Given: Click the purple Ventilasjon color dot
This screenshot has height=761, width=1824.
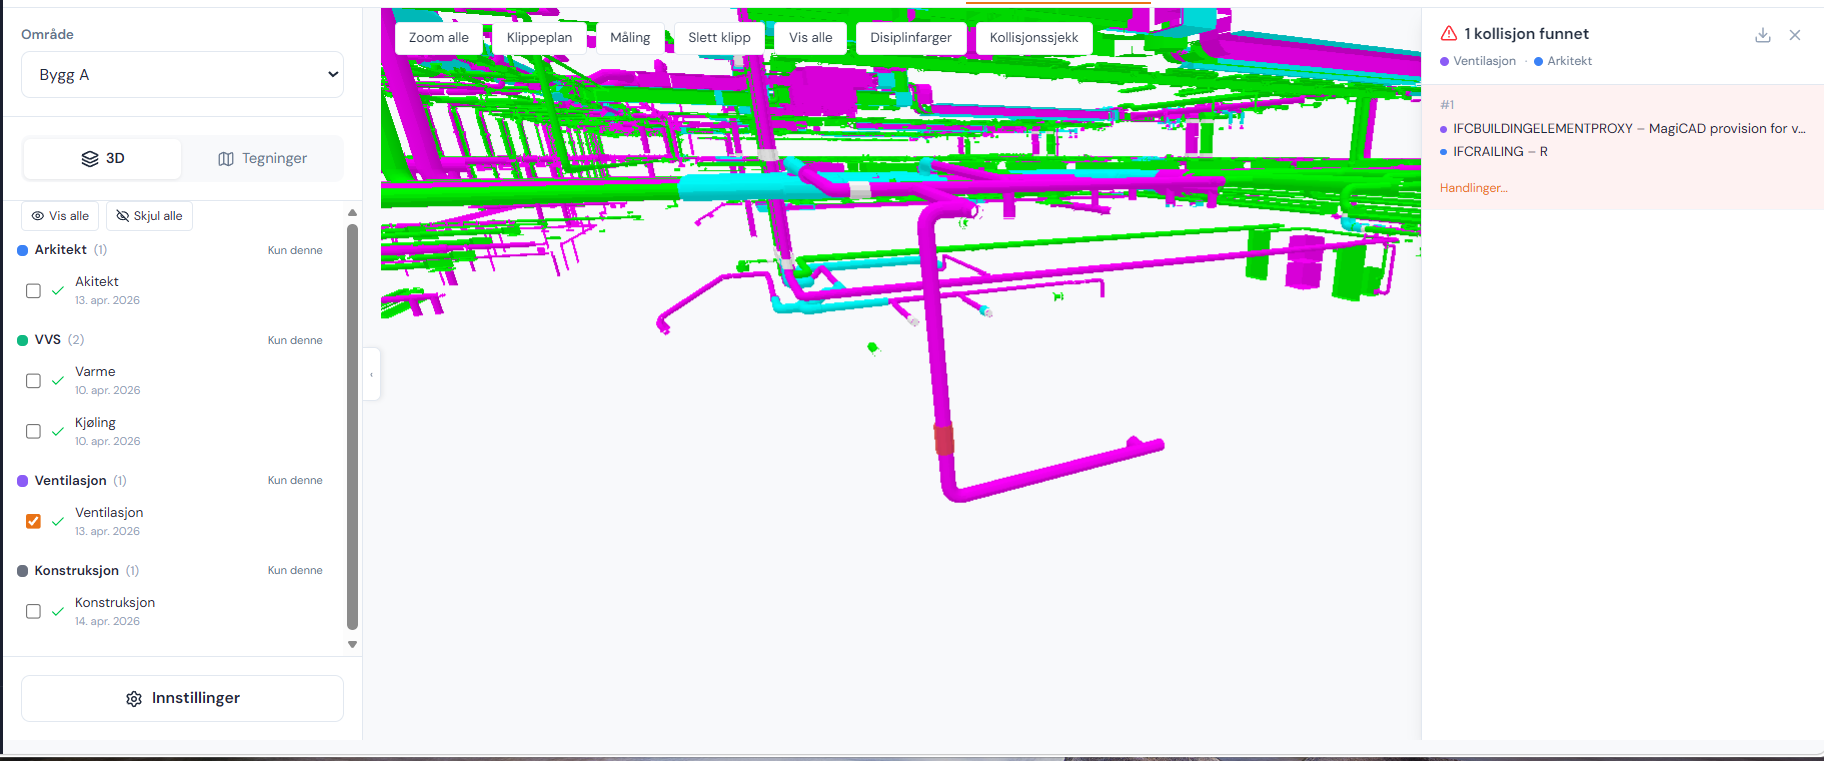Looking at the screenshot, I should (23, 481).
